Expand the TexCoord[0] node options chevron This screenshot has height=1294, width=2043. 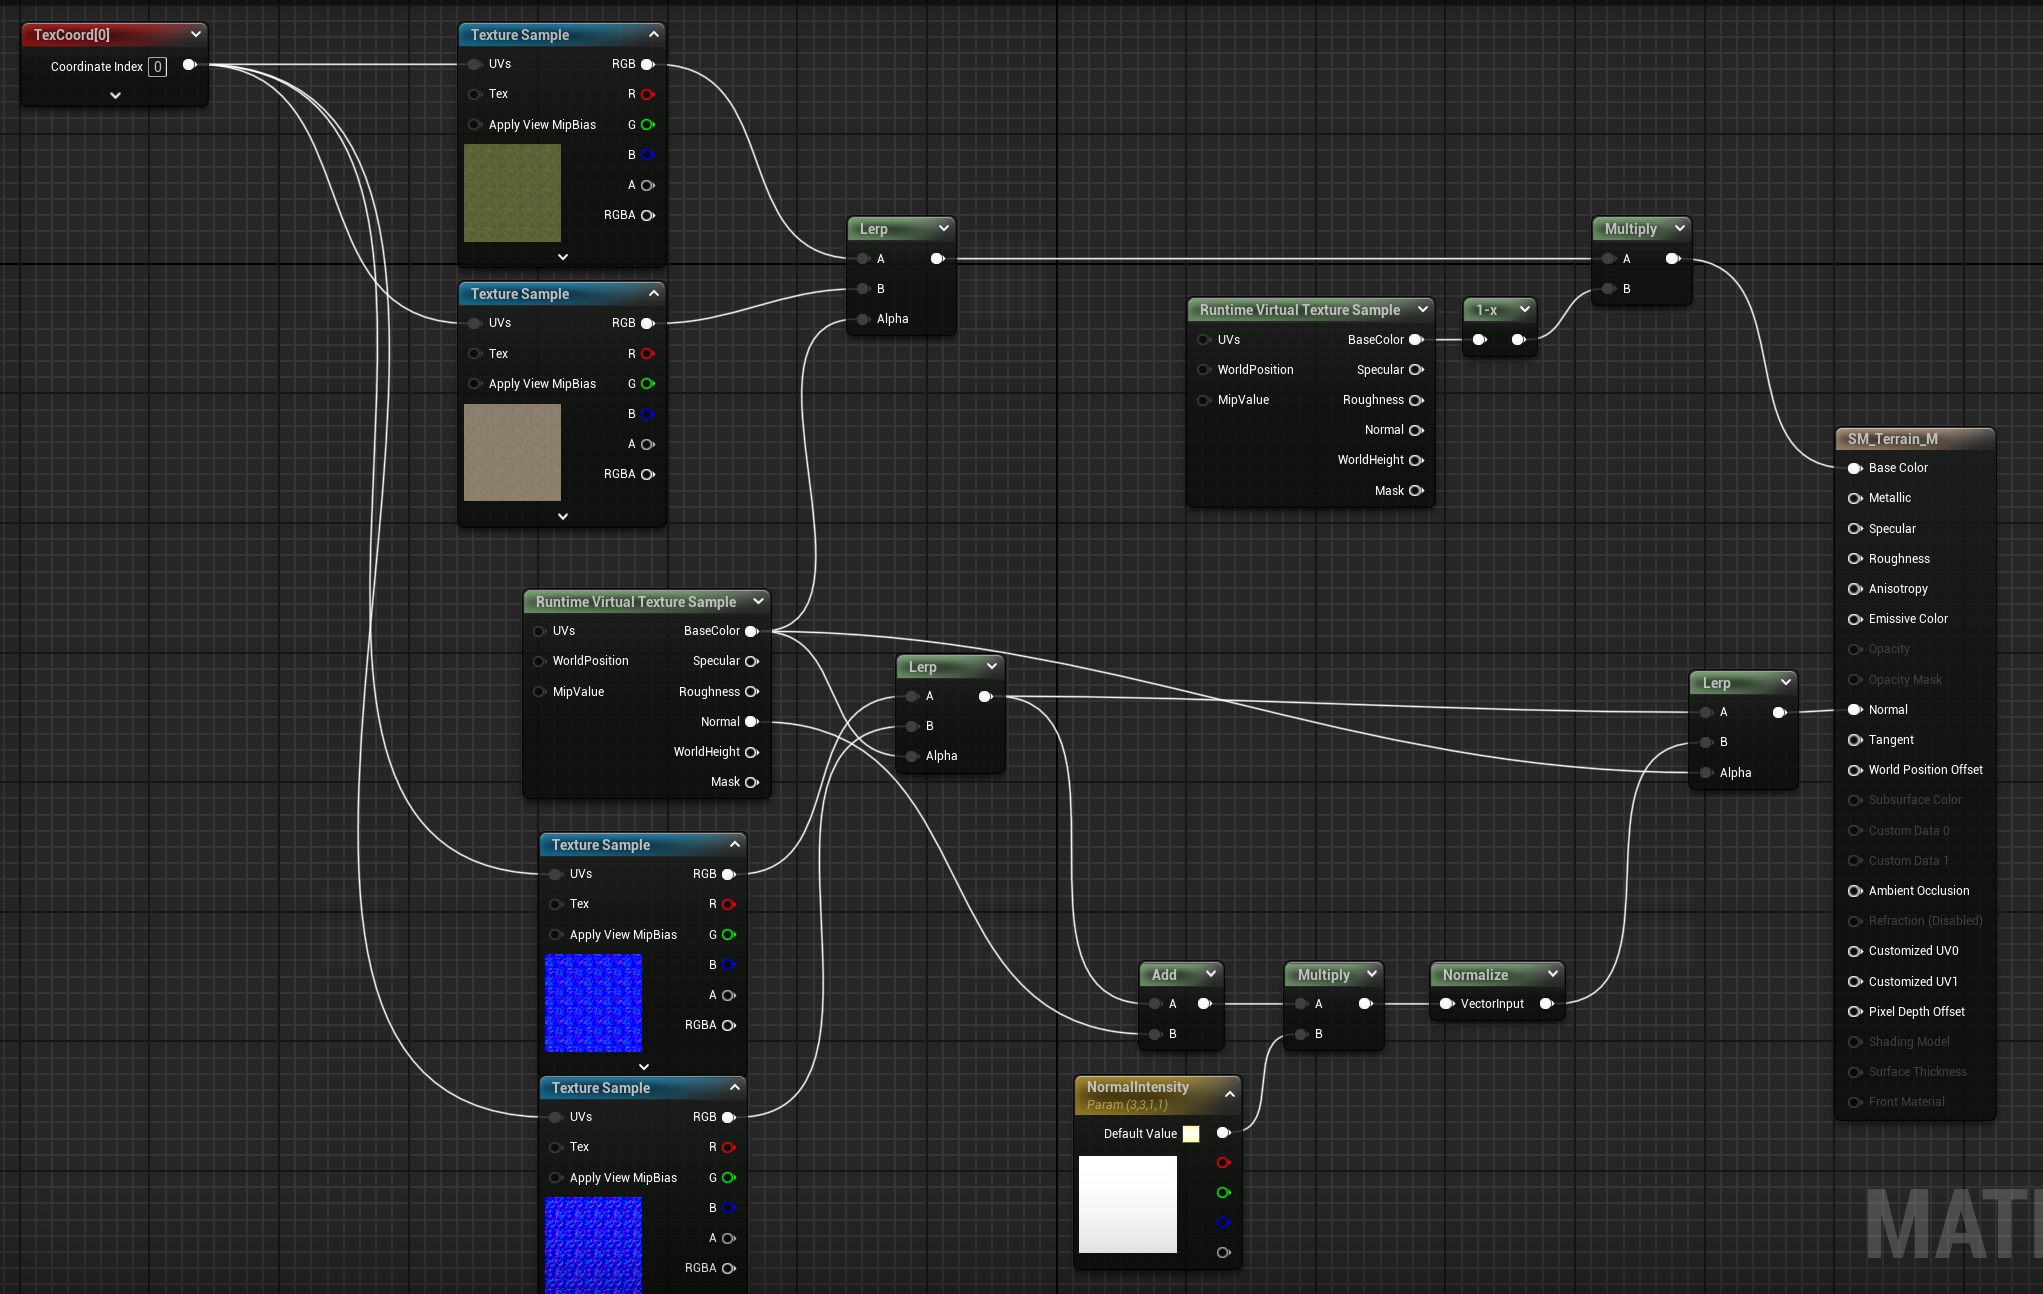[x=116, y=96]
